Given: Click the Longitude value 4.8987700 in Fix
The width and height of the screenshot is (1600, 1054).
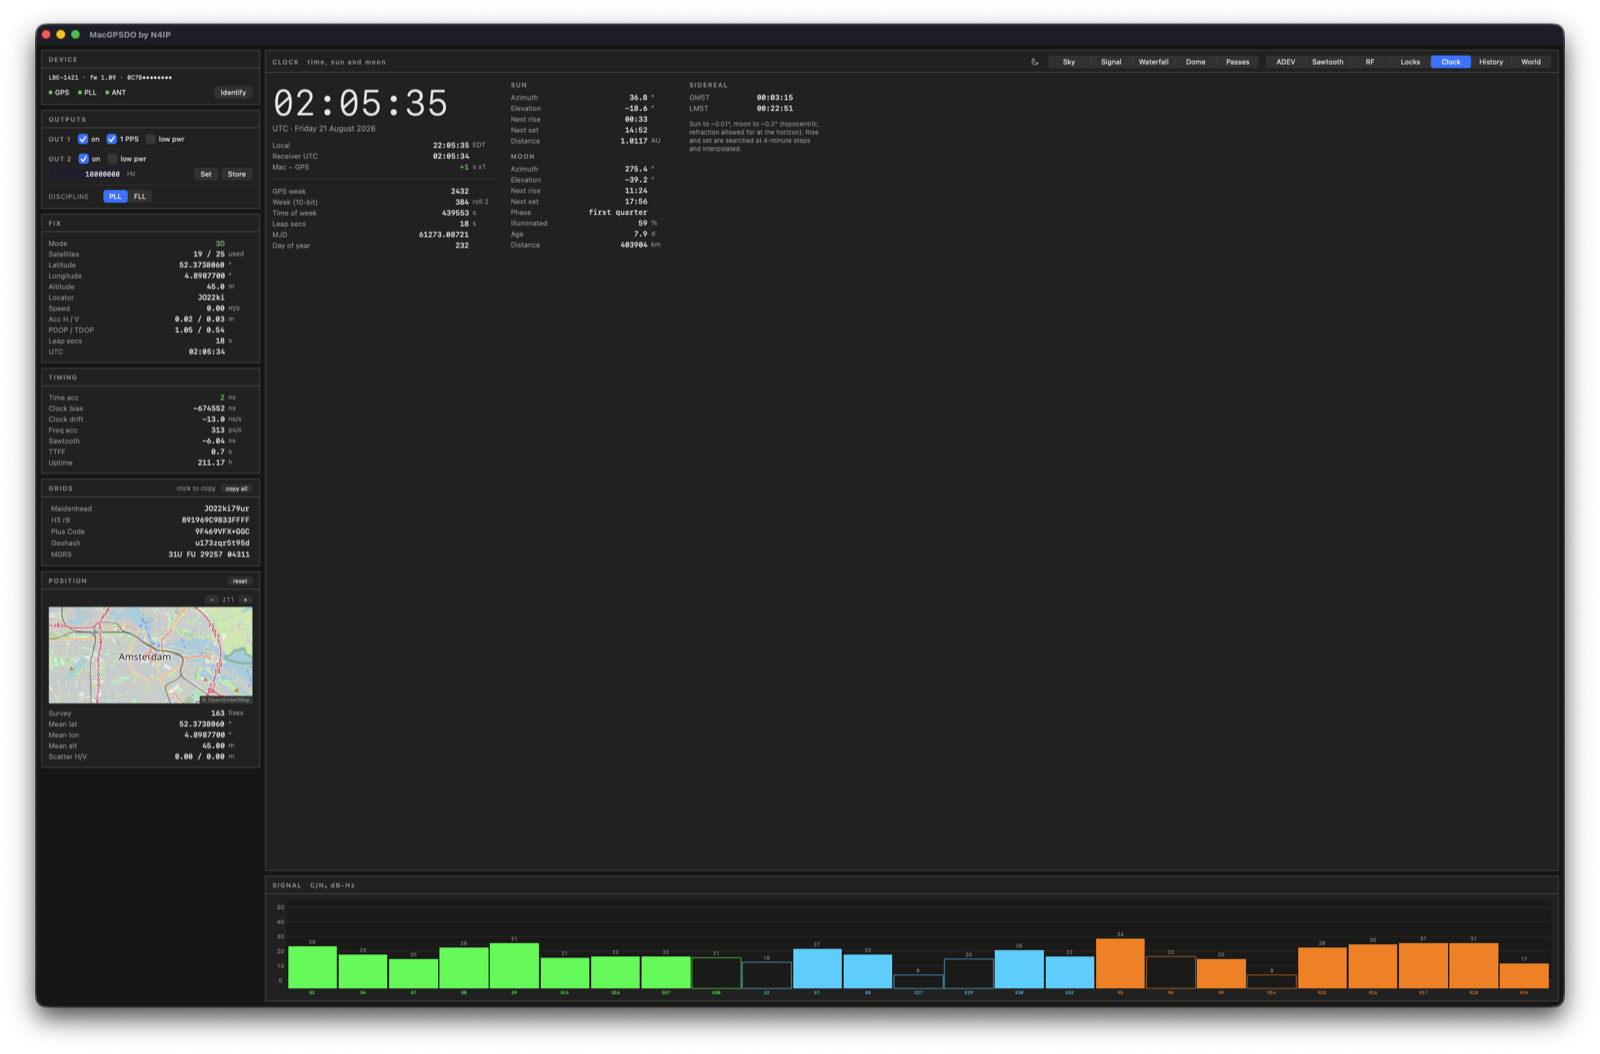Looking at the screenshot, I should pos(205,276).
